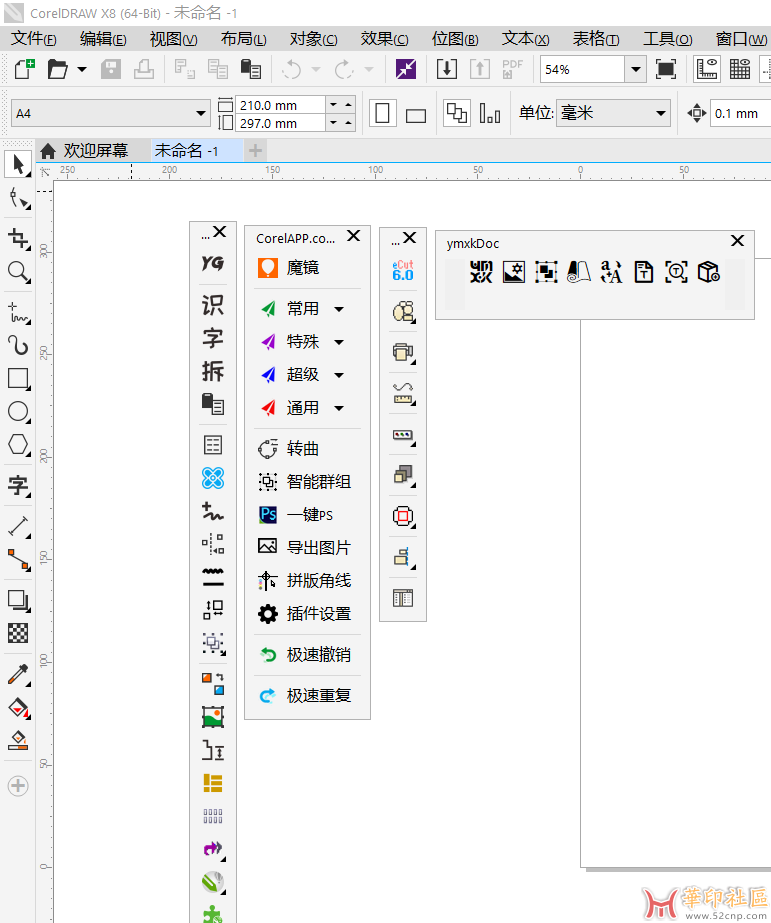This screenshot has width=771, height=923.
Task: Expand the 超级 submenu arrow
Action: point(339,375)
